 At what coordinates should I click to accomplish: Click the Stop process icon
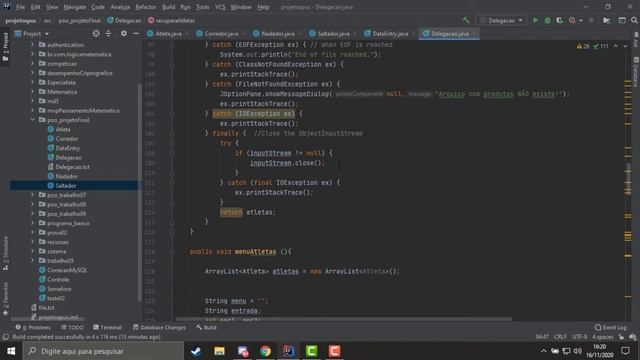(591, 20)
